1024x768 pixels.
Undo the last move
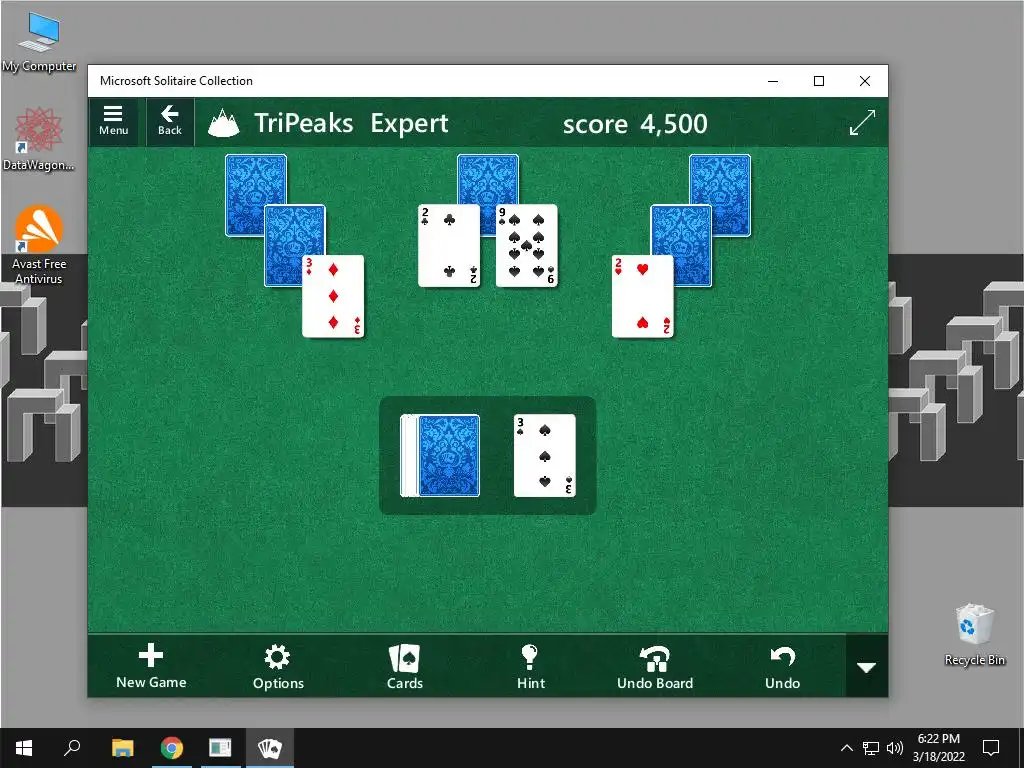pyautogui.click(x=782, y=666)
